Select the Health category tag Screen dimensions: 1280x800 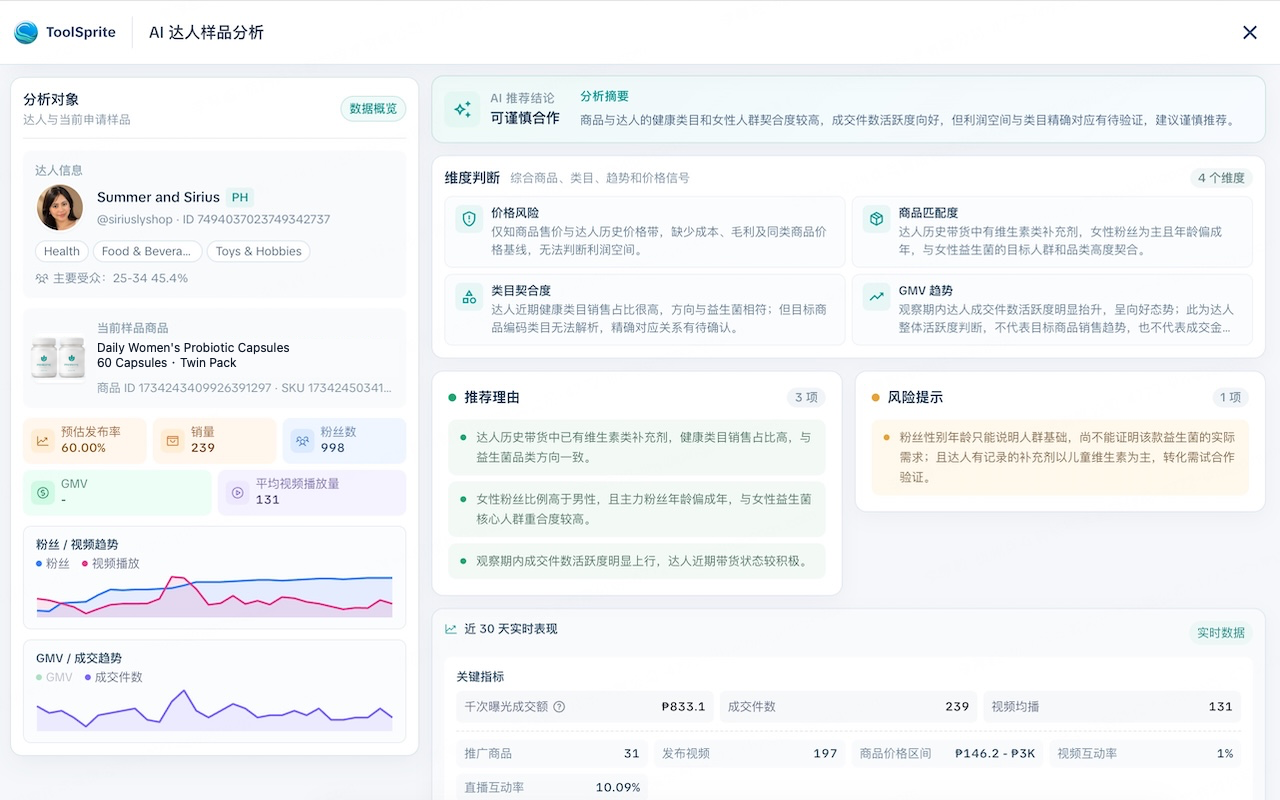coord(62,251)
